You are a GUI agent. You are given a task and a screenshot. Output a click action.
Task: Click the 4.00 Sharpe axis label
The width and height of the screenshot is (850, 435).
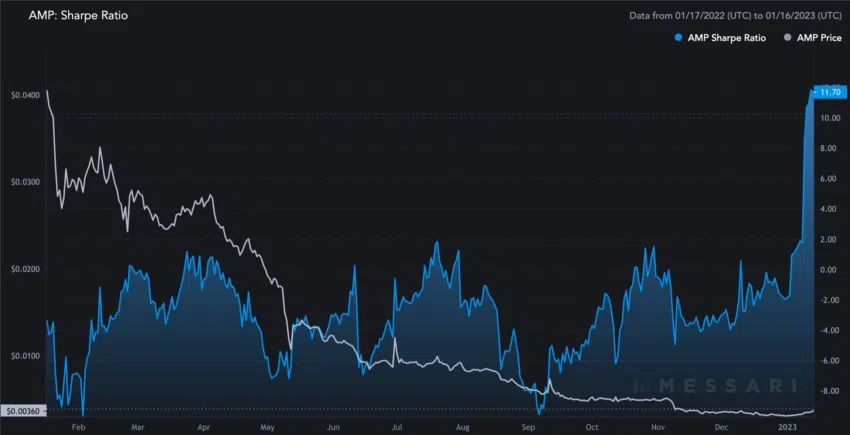click(830, 209)
